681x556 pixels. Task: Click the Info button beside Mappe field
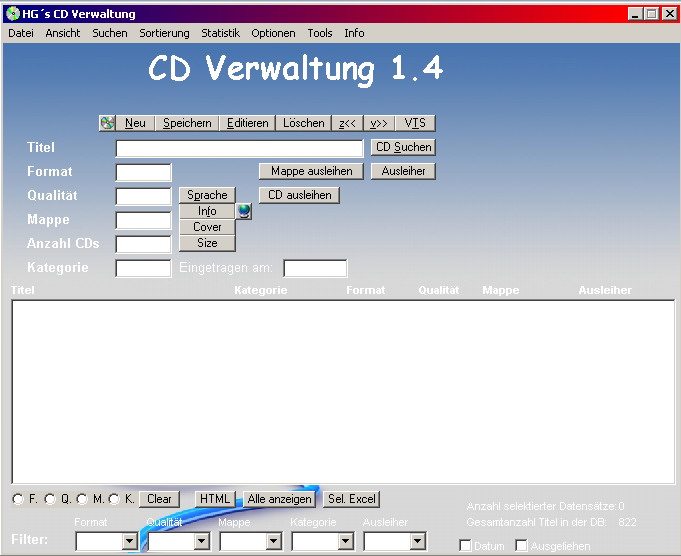point(207,211)
